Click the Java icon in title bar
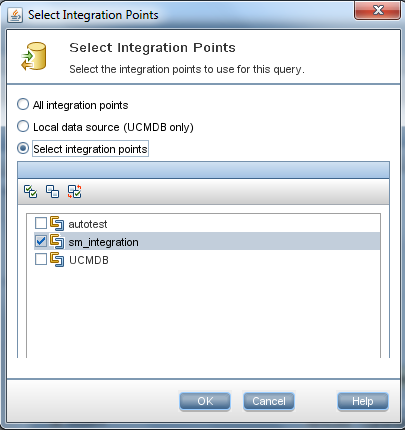This screenshot has height=430, width=405. [15, 15]
